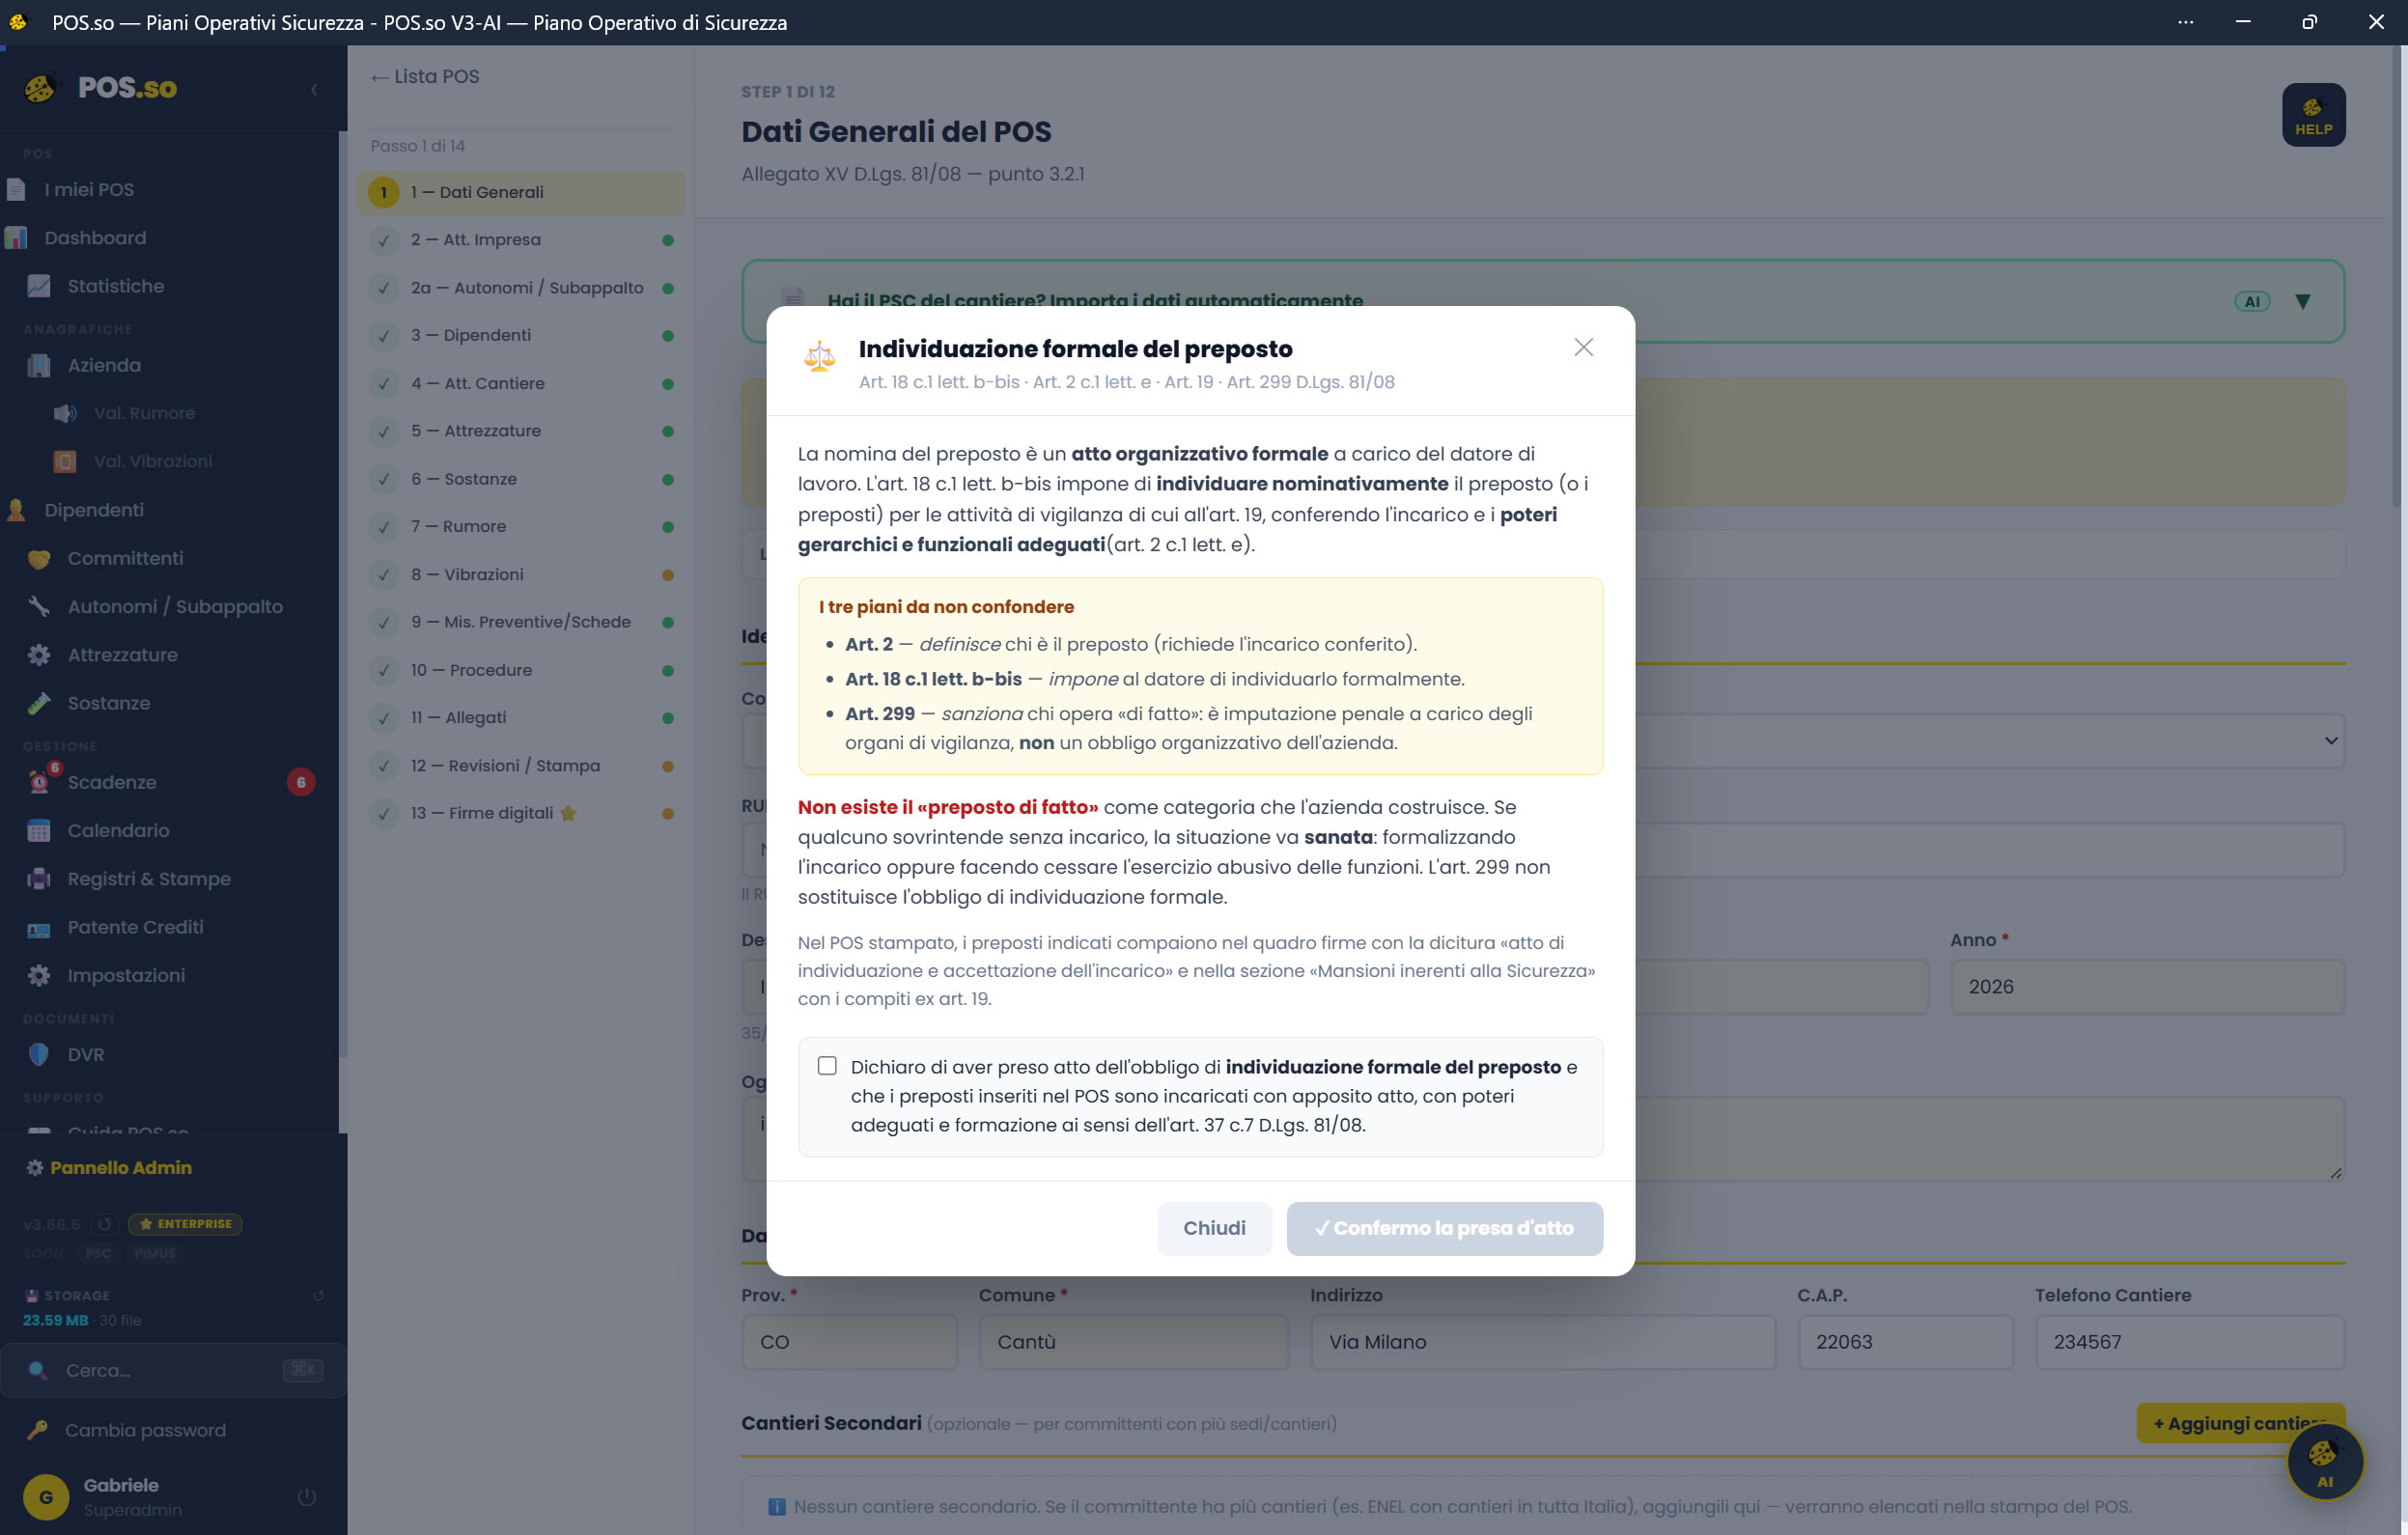Open the Committenti handshake icon
This screenshot has height=1535, width=2408.
point(39,558)
